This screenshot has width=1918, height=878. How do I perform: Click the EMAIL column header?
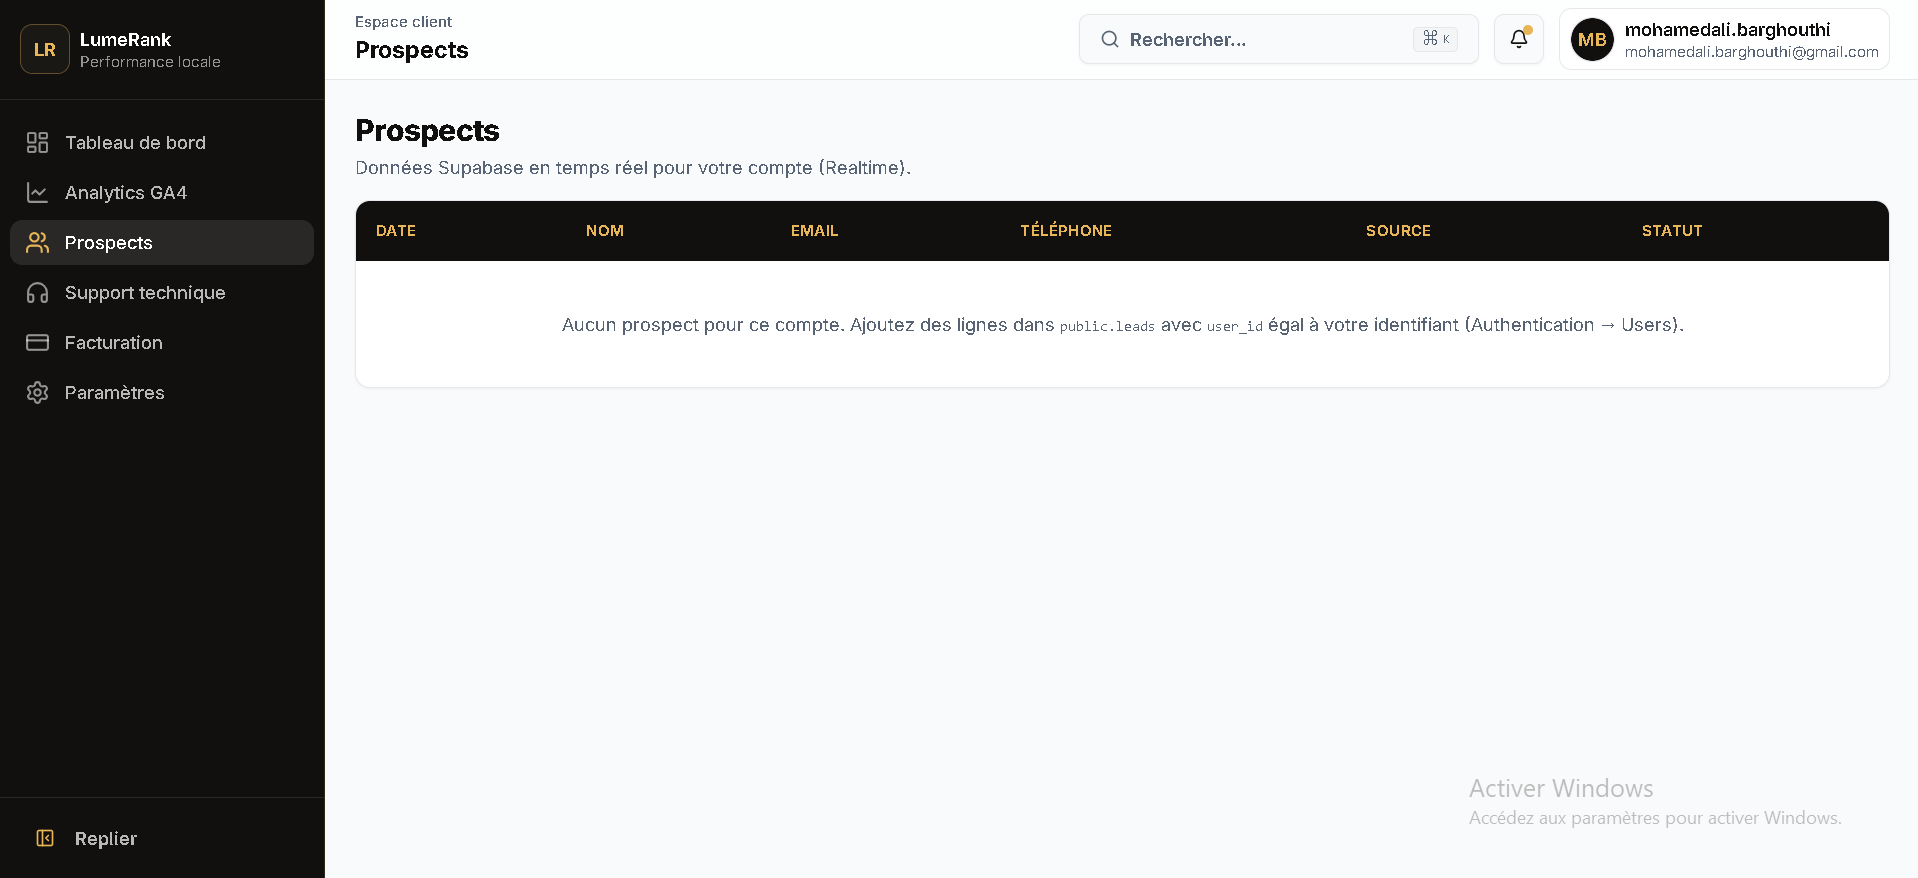(x=814, y=231)
